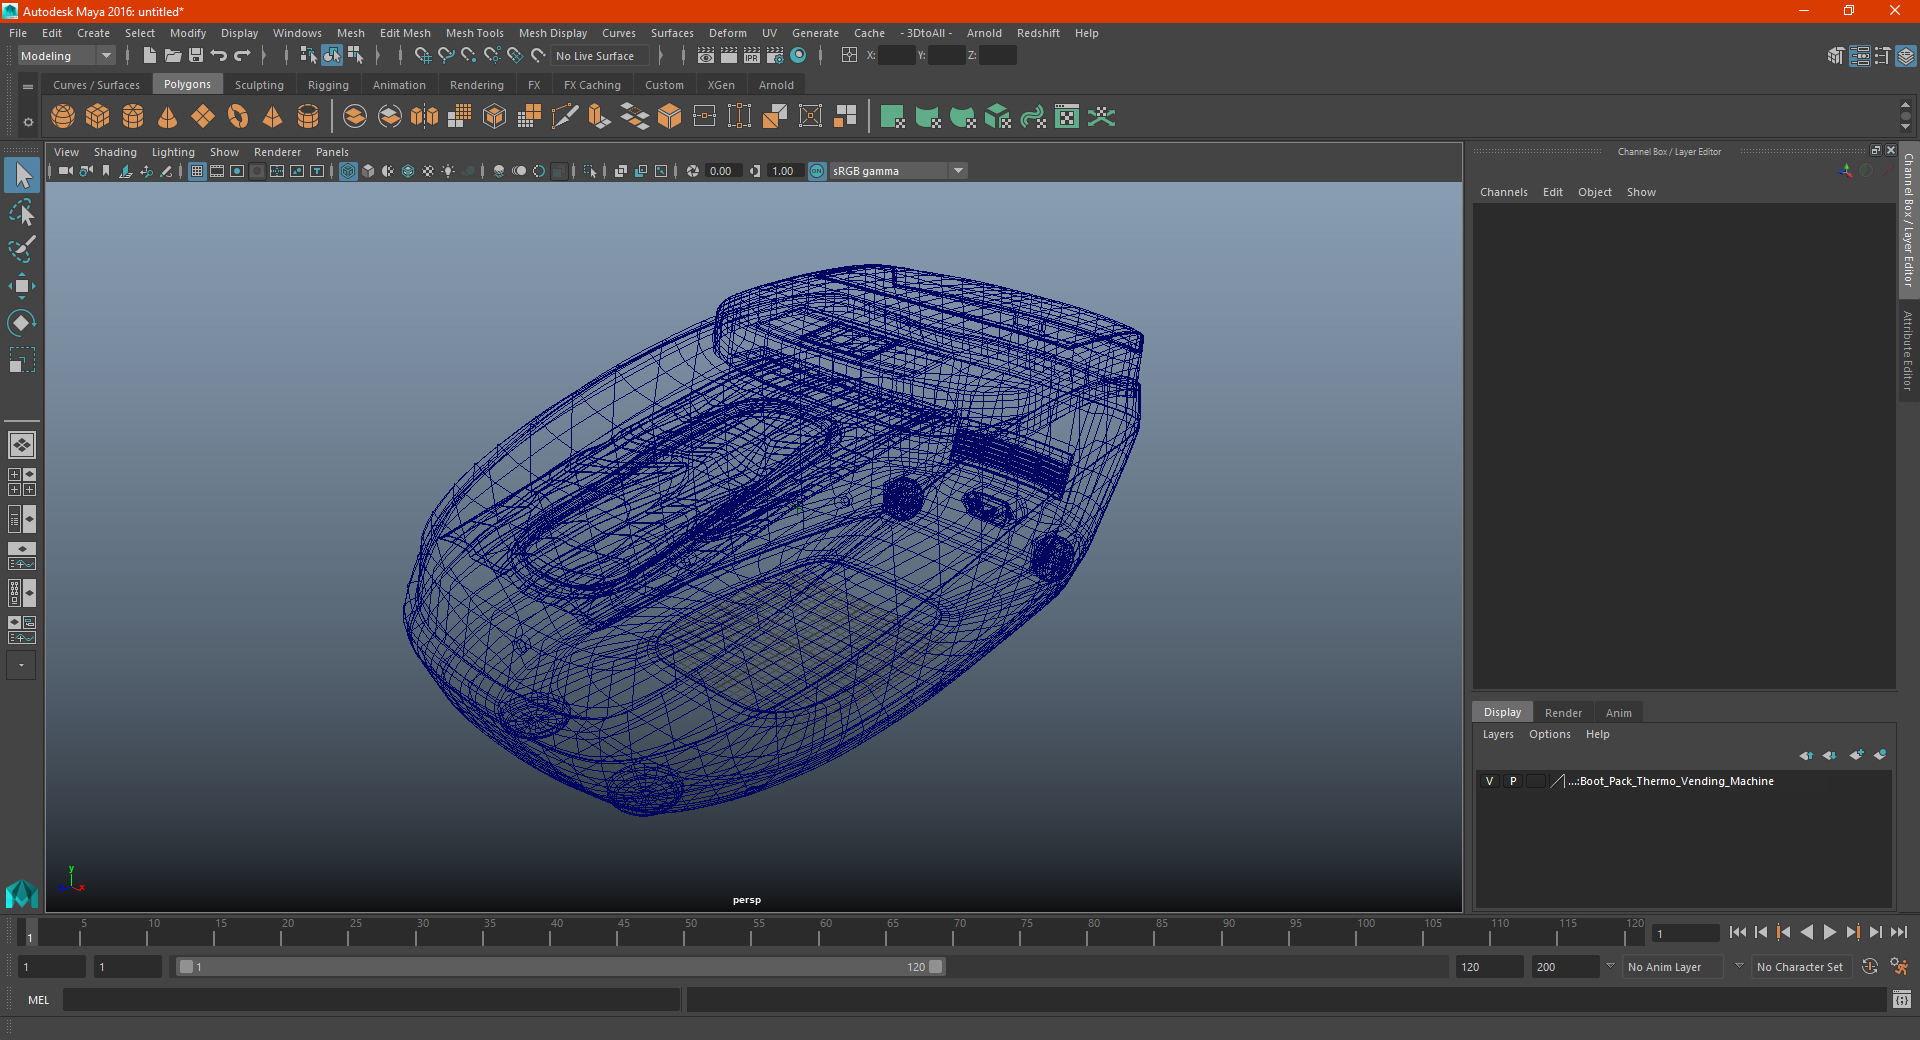Open the viewport Shading menu
The image size is (1920, 1040).
click(115, 152)
